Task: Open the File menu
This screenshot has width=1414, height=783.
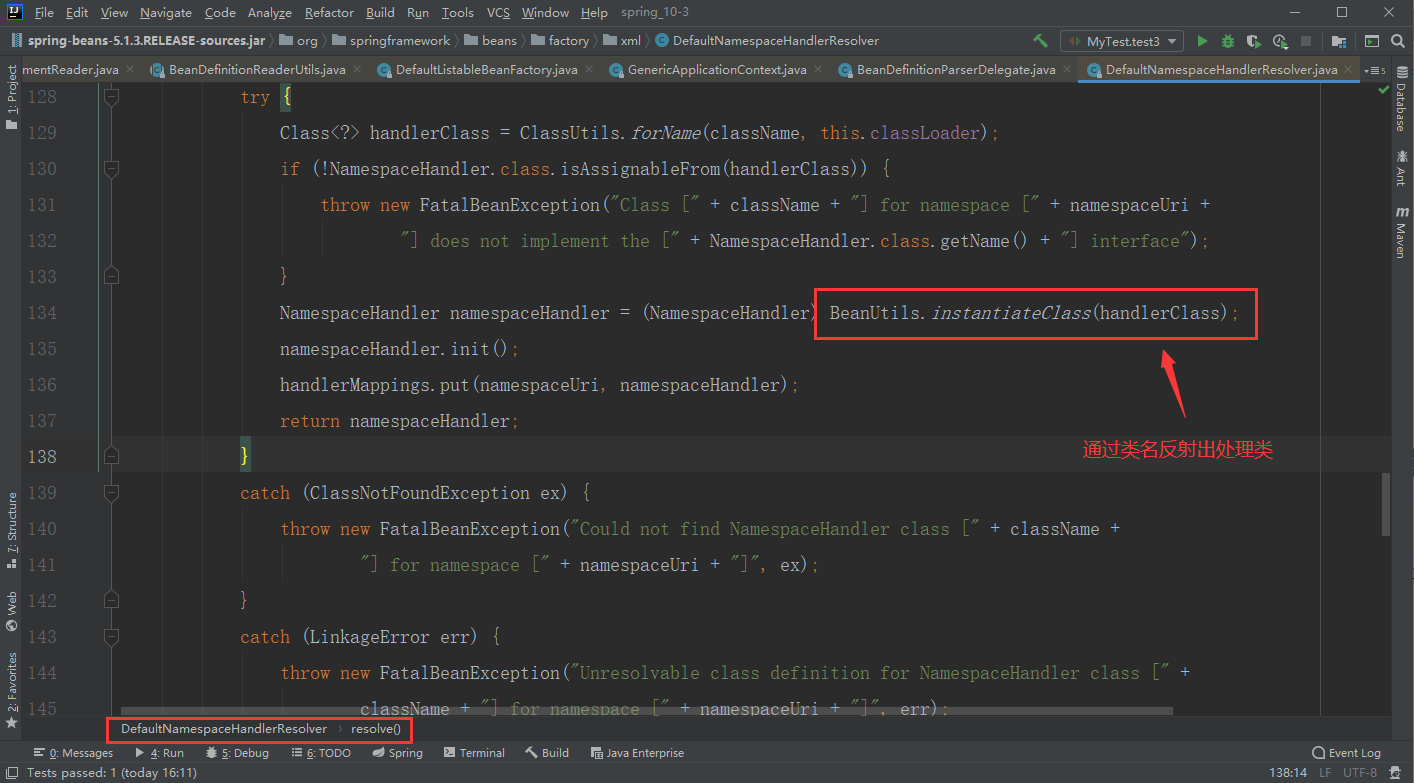Action: pos(44,13)
